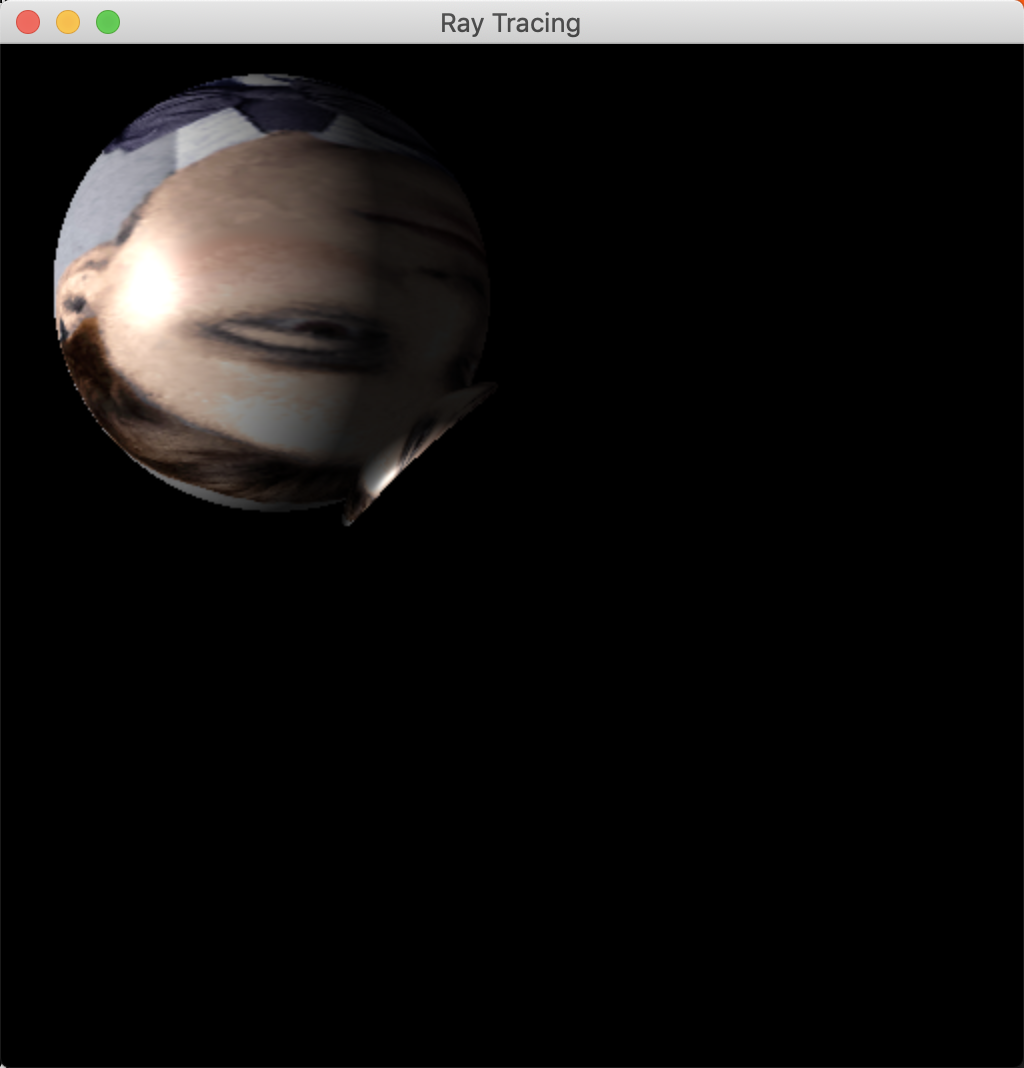Maximize the Ray Tracing window with green button
Viewport: 1024px width, 1068px height.
pos(108,22)
